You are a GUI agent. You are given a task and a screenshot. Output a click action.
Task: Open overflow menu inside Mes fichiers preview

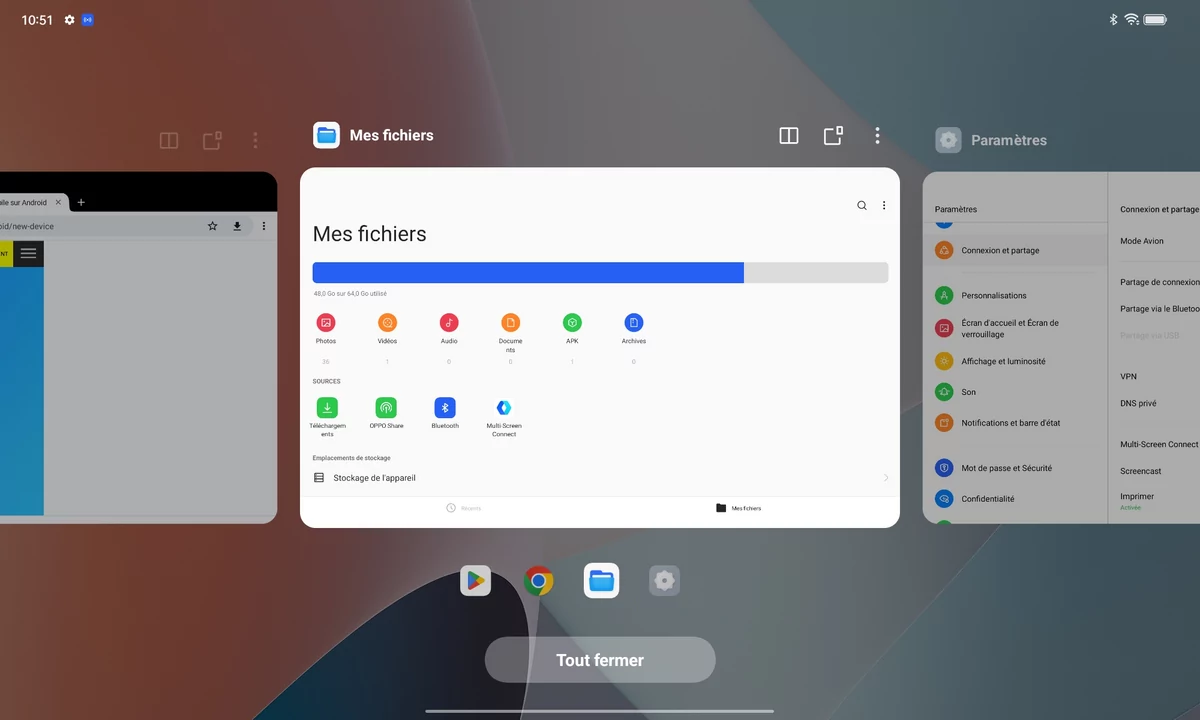click(x=884, y=205)
